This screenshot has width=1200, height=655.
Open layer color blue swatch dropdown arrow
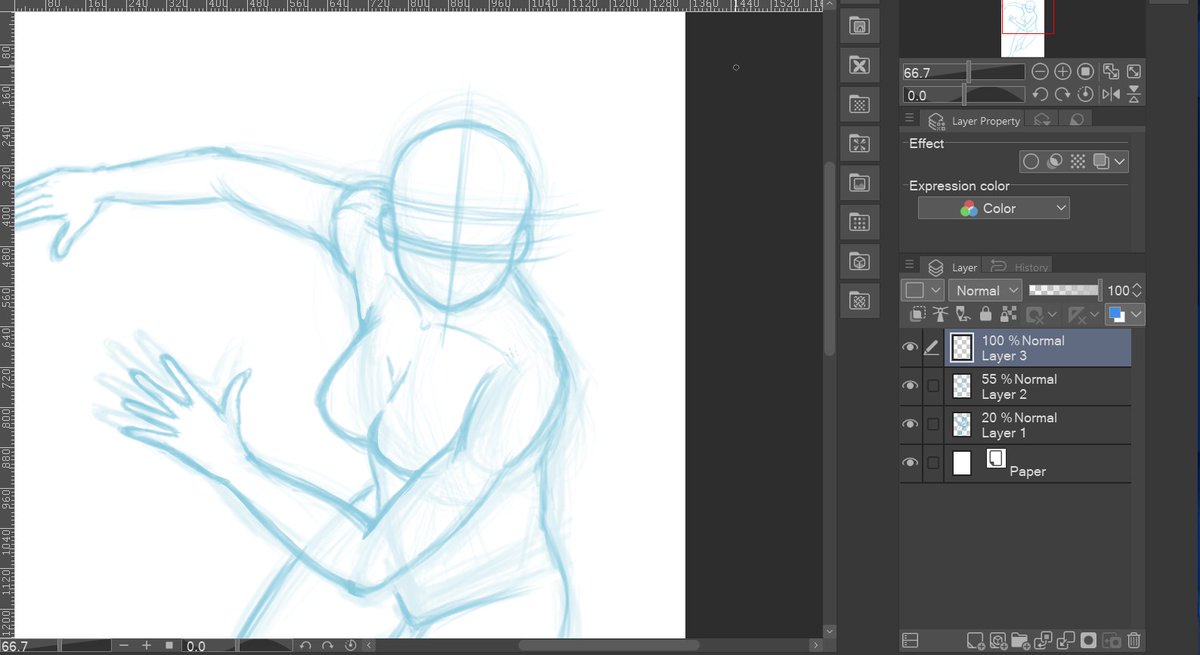(1136, 315)
